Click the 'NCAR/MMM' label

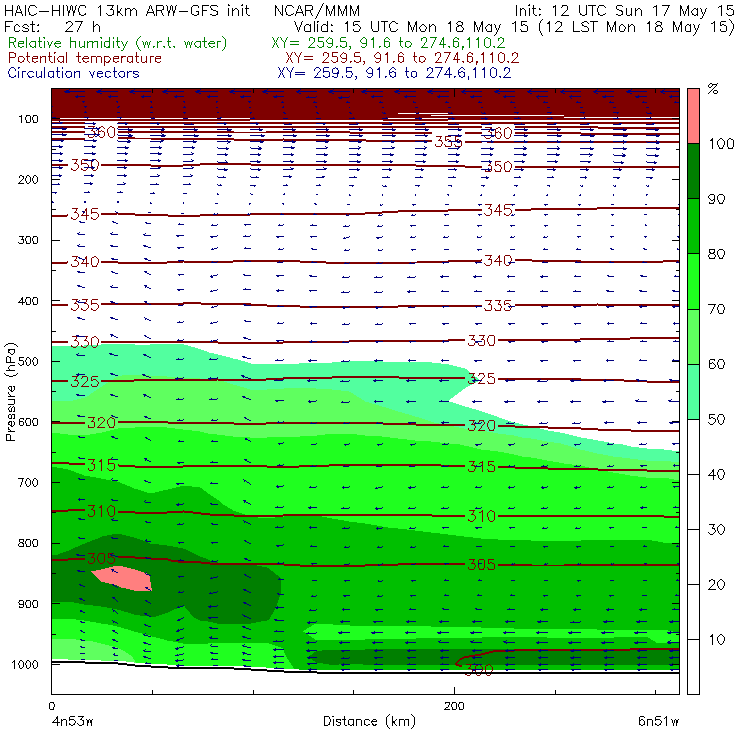tap(317, 10)
